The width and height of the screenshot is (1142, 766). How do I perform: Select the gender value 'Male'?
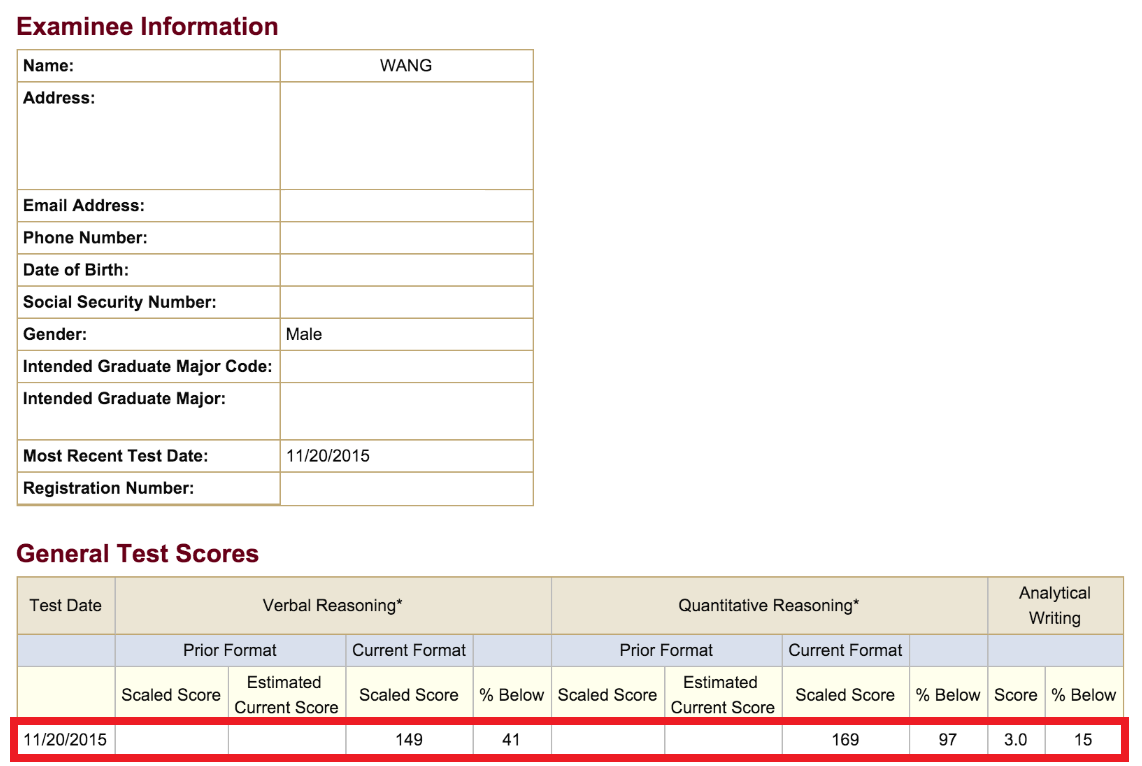304,334
